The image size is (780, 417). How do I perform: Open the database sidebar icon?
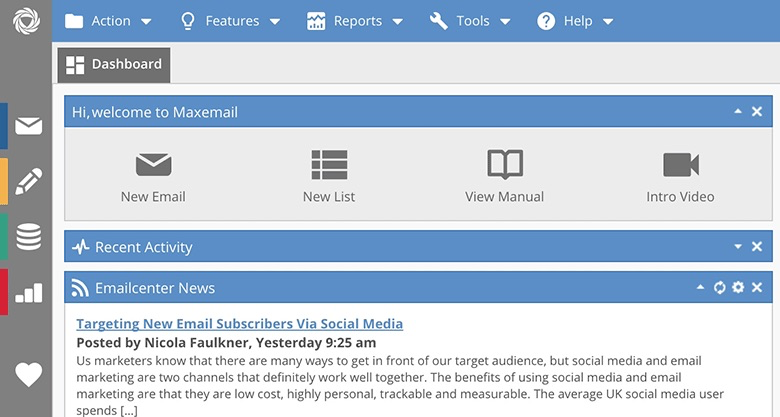(x=29, y=237)
